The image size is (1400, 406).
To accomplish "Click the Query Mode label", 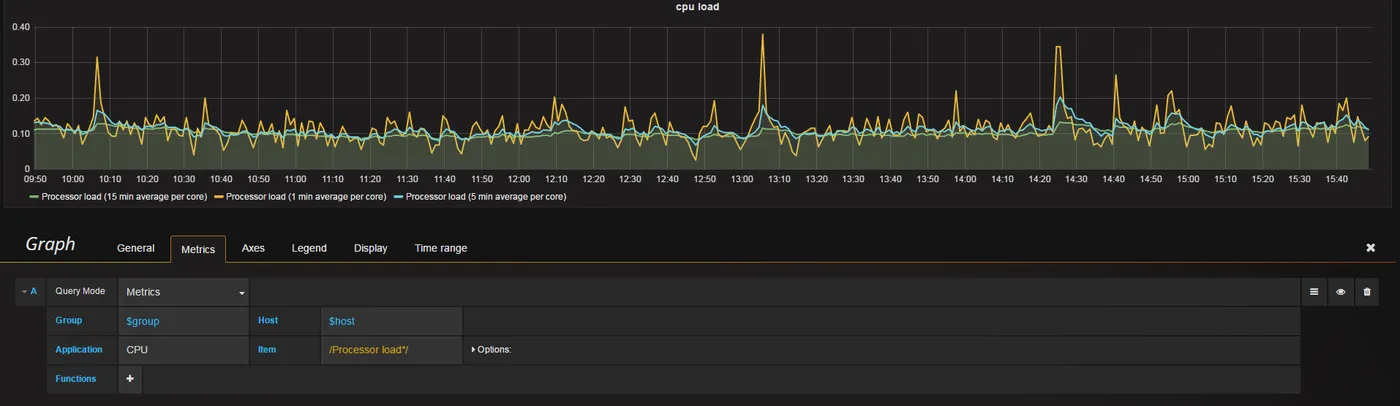I will 80,291.
